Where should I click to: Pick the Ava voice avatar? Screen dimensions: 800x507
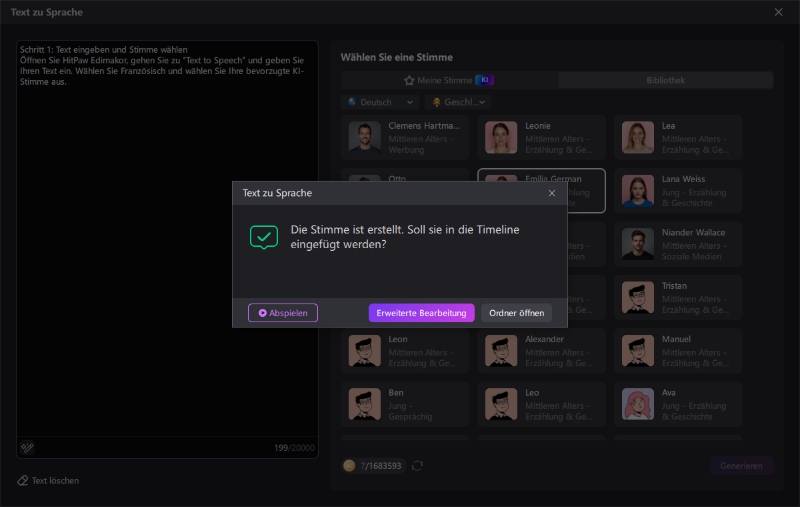point(638,404)
